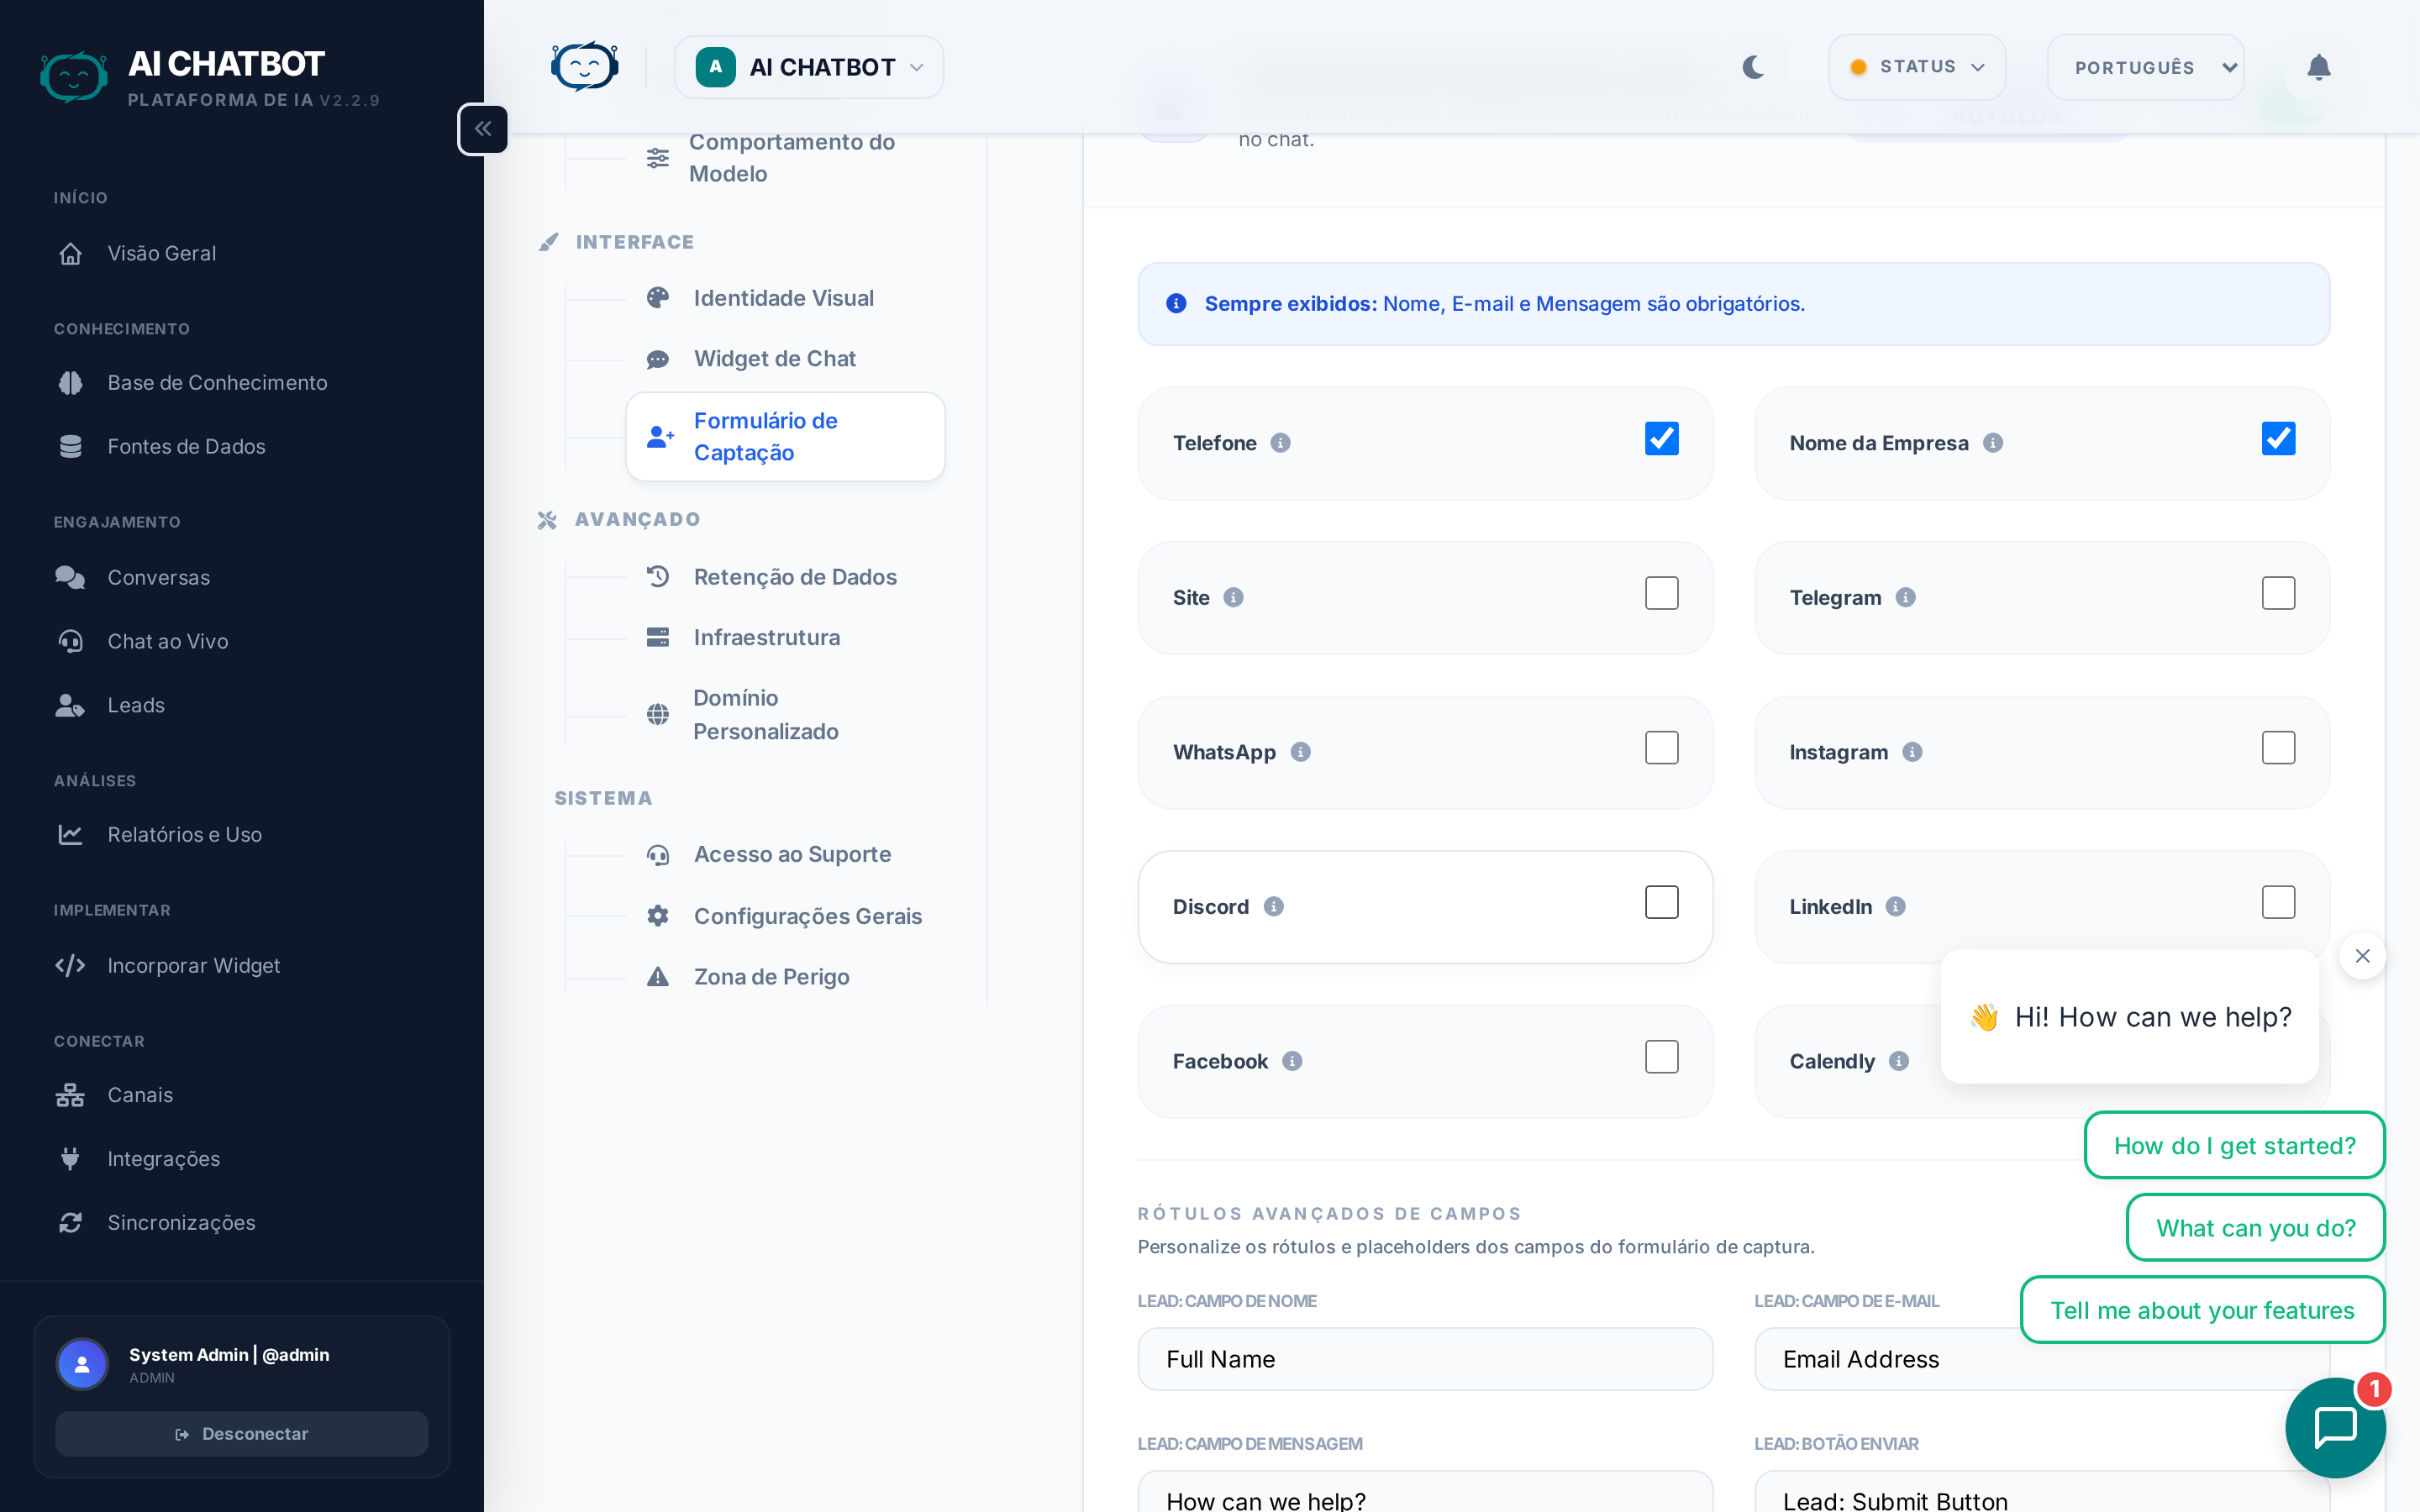Click the Desconectar button

point(242,1433)
